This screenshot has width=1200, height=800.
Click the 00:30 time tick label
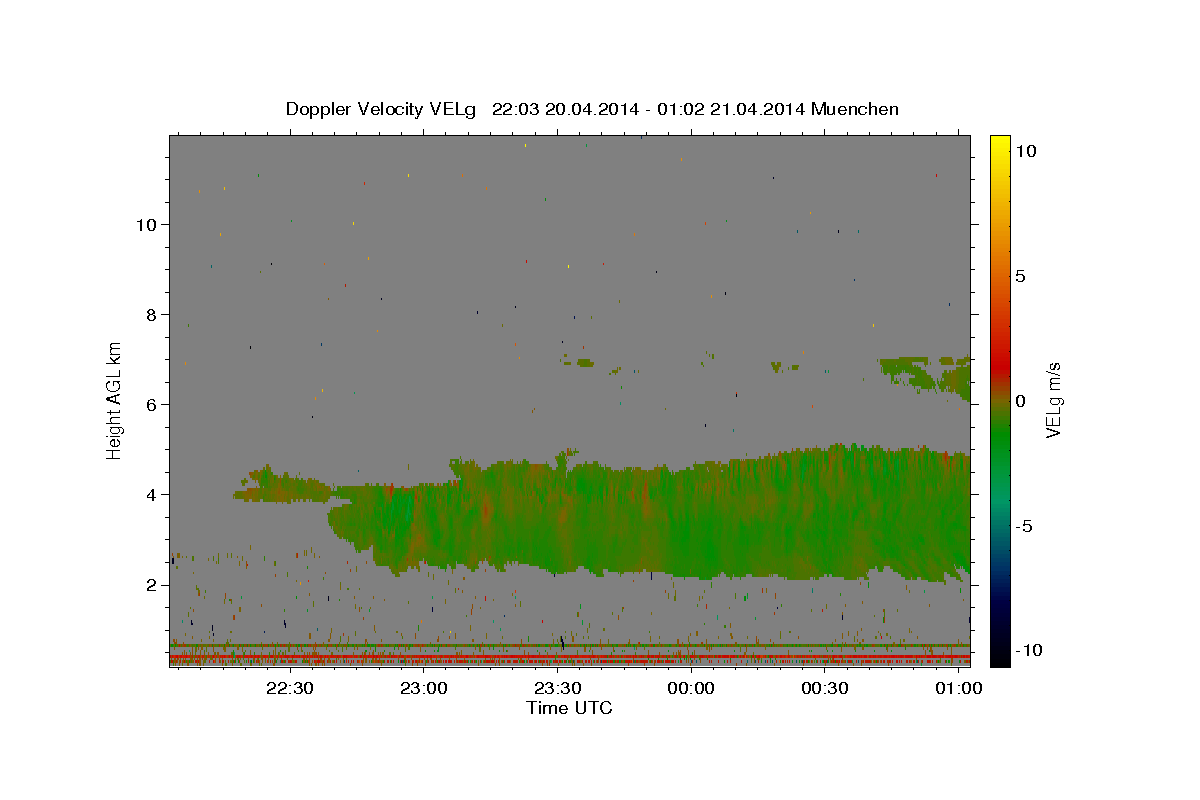(825, 688)
